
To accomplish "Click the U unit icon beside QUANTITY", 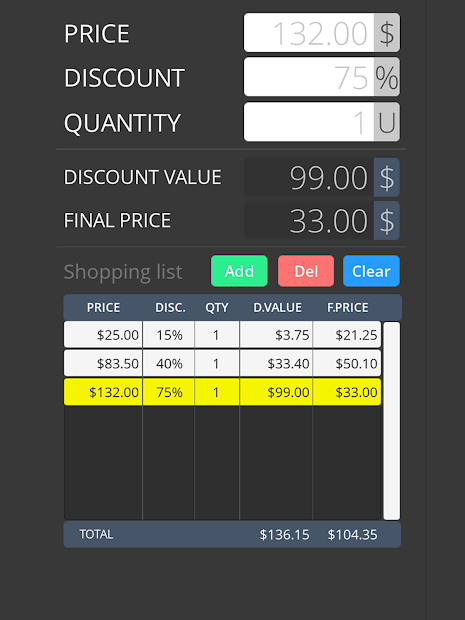I will point(387,122).
